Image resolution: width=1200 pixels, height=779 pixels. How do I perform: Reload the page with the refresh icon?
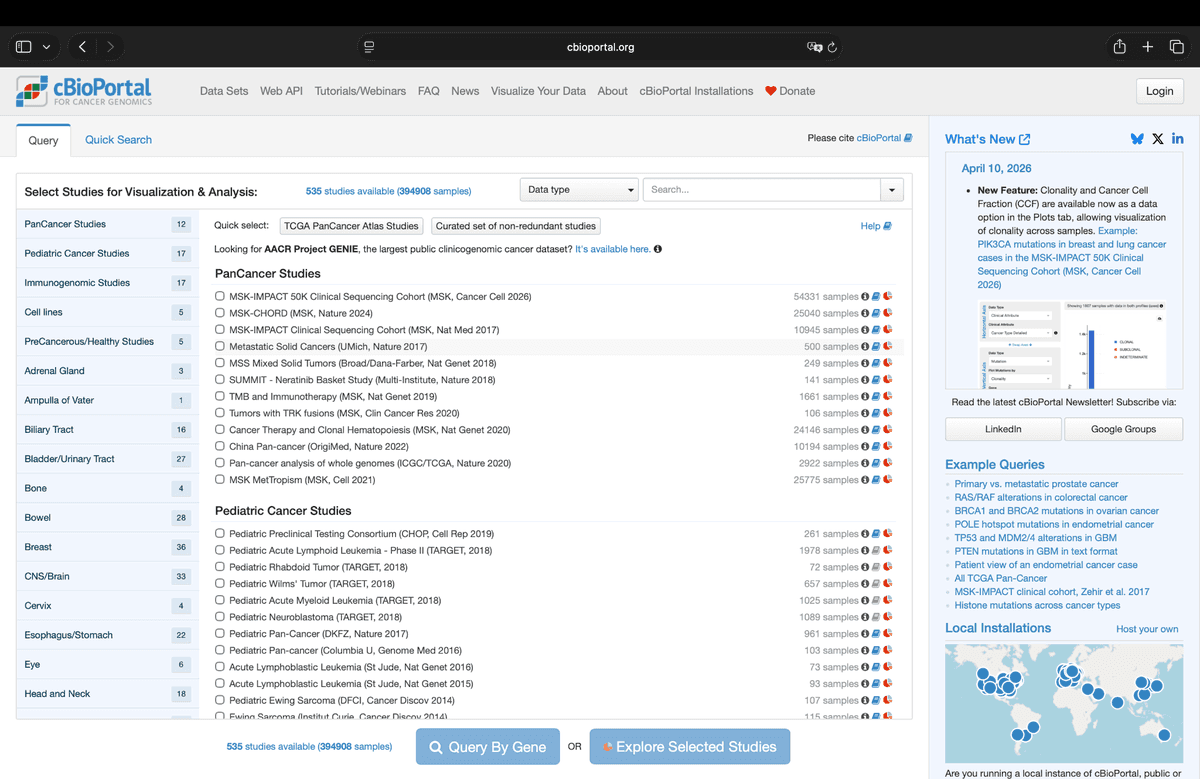(832, 47)
